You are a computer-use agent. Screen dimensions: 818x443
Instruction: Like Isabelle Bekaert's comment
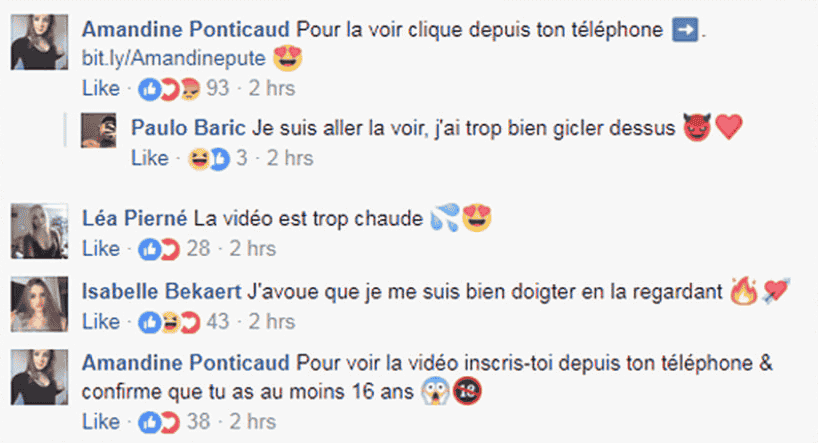tap(101, 322)
